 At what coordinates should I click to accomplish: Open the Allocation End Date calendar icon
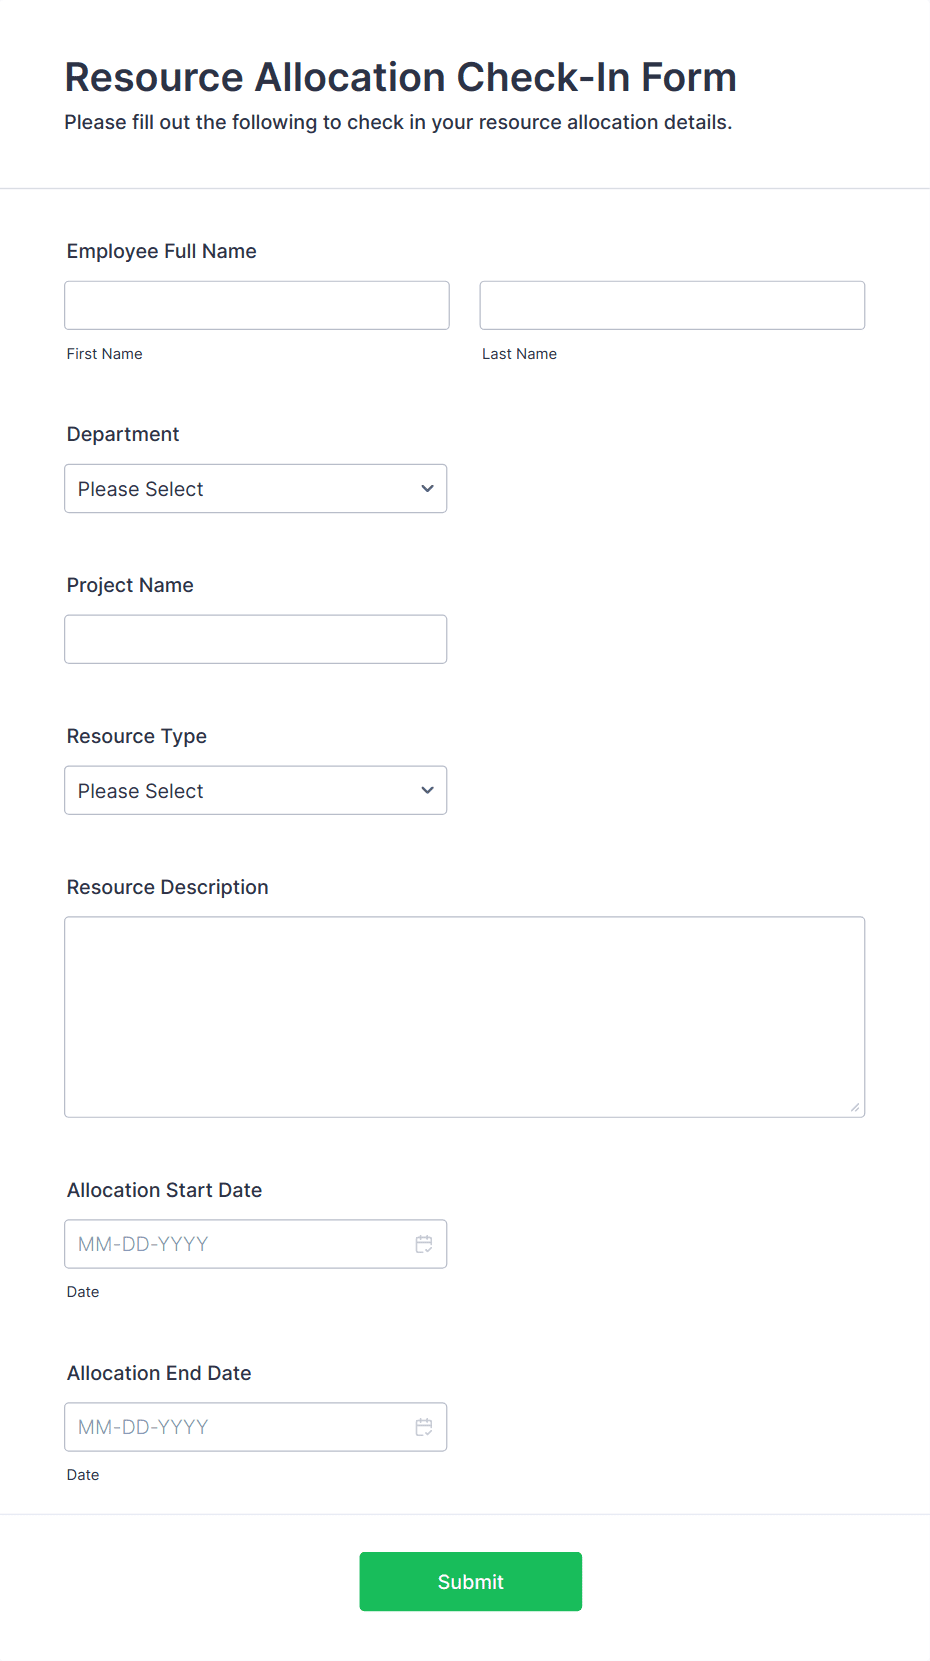[x=424, y=1427]
